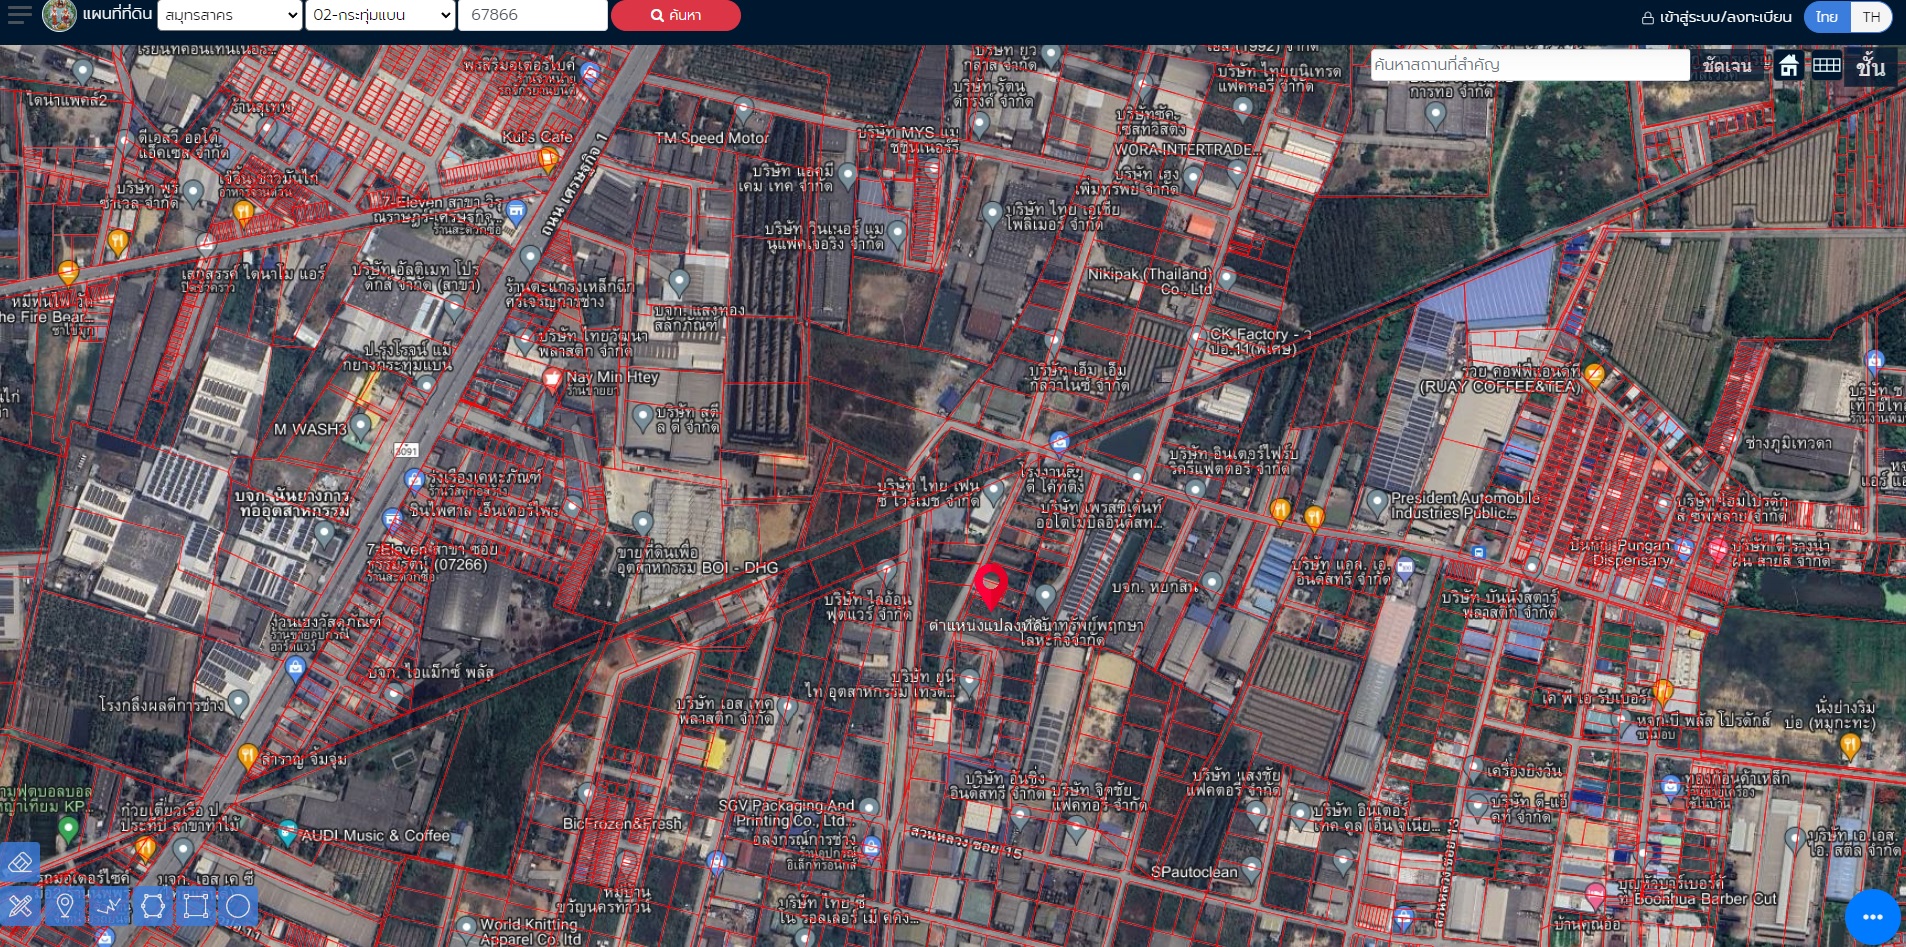The image size is (1906, 947).
Task: Open the province dropdown showing สมุทรสาคร
Action: (x=230, y=15)
